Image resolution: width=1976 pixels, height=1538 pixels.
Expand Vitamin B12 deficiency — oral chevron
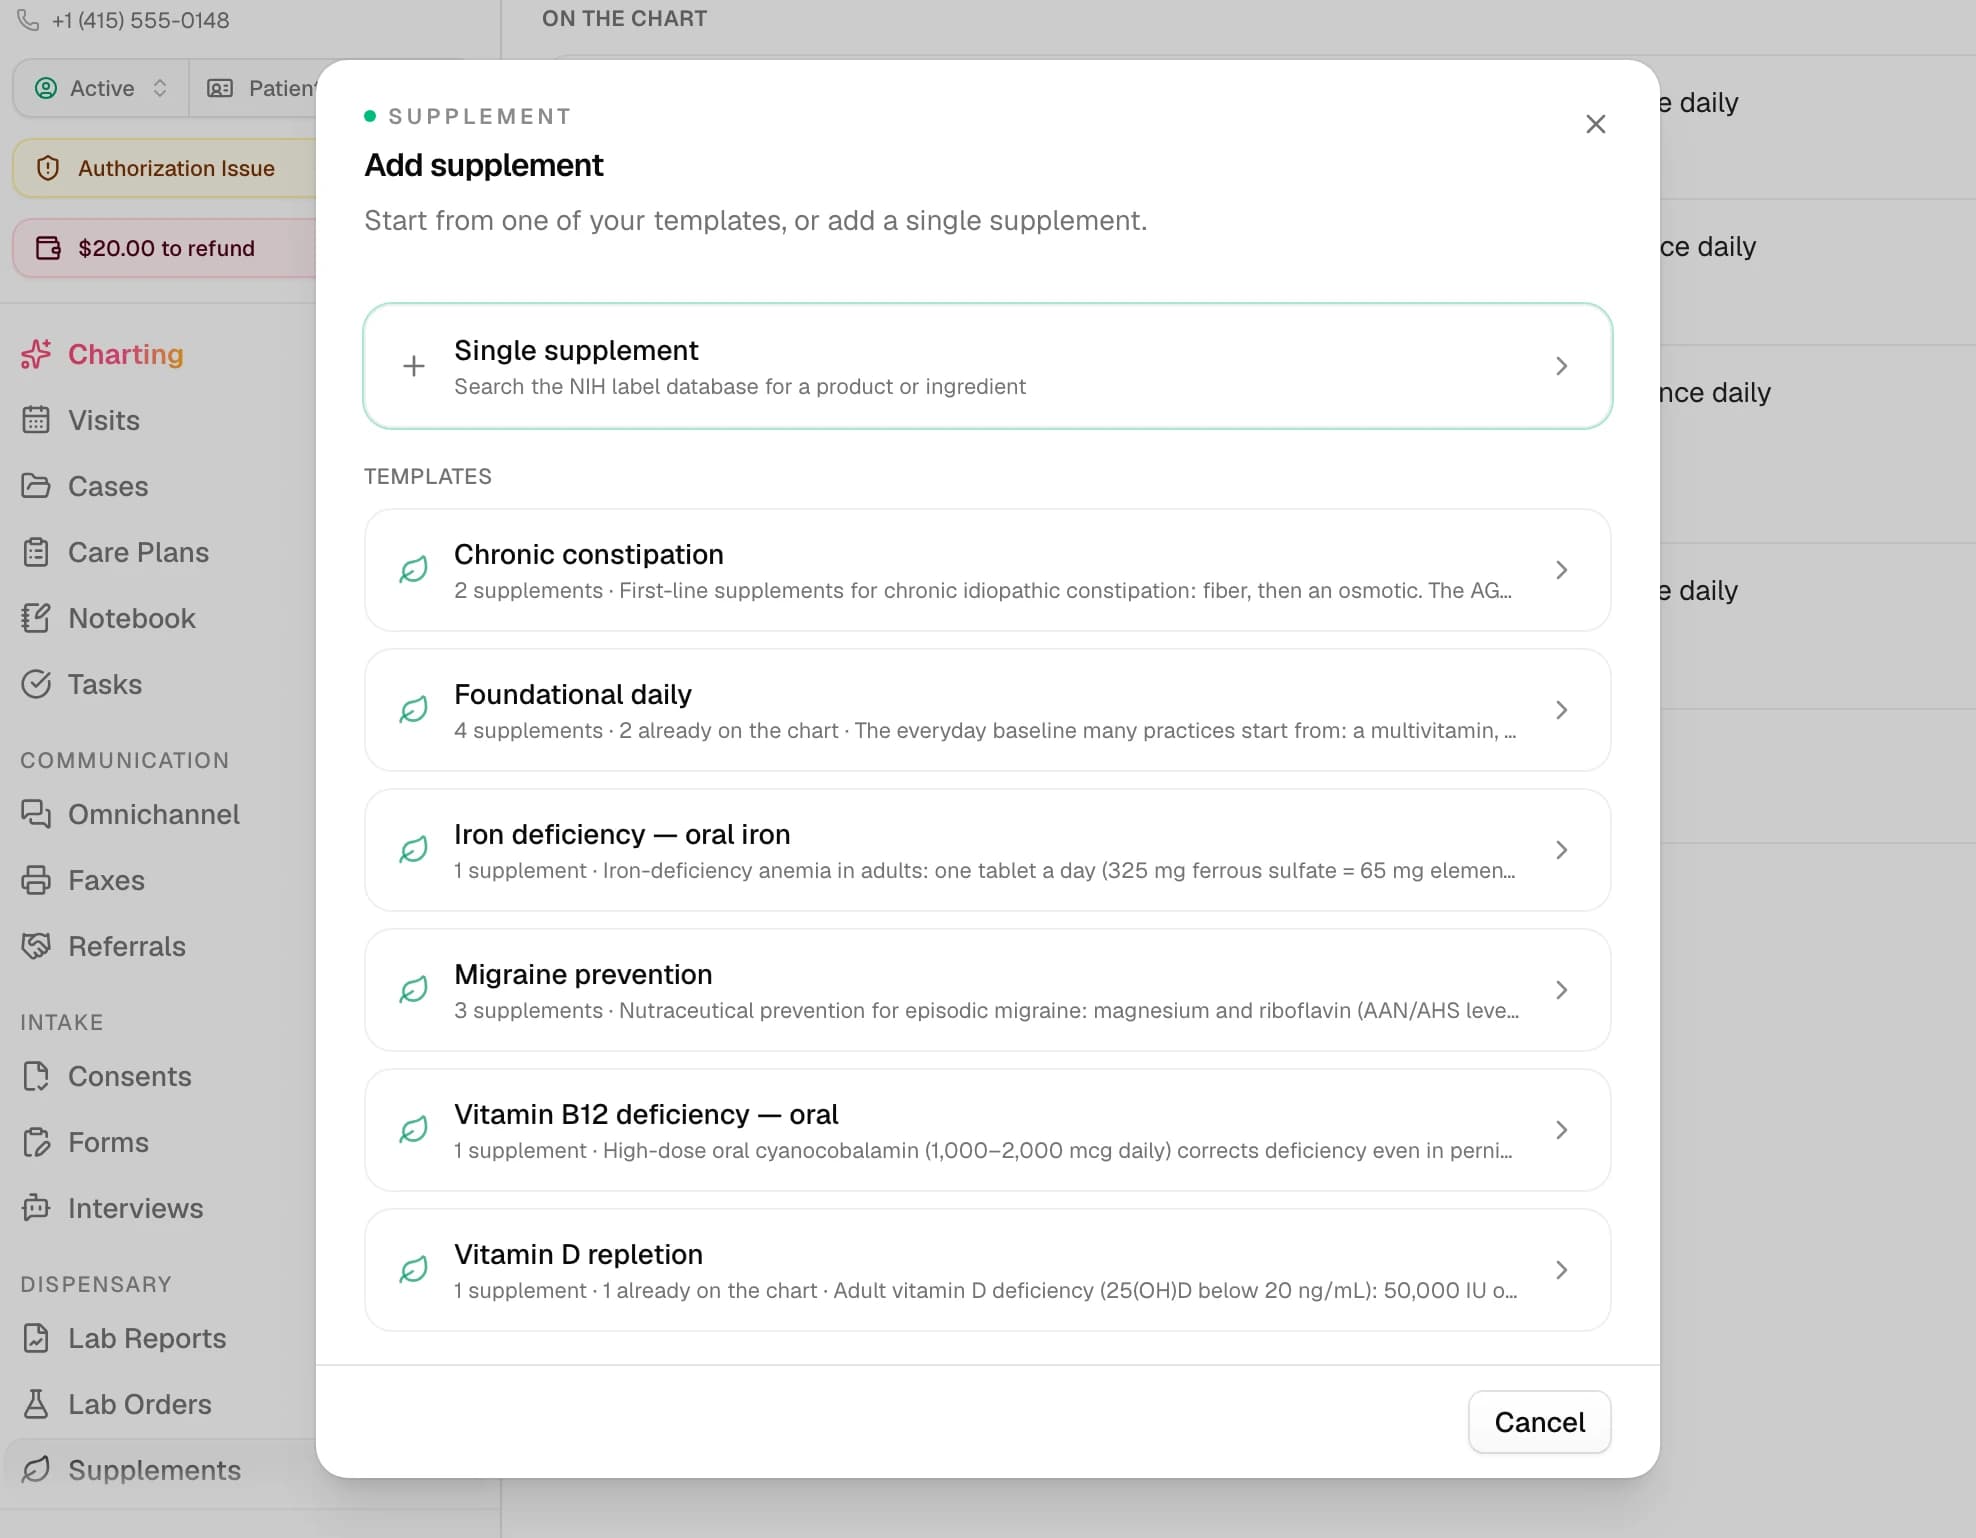tap(1561, 1130)
